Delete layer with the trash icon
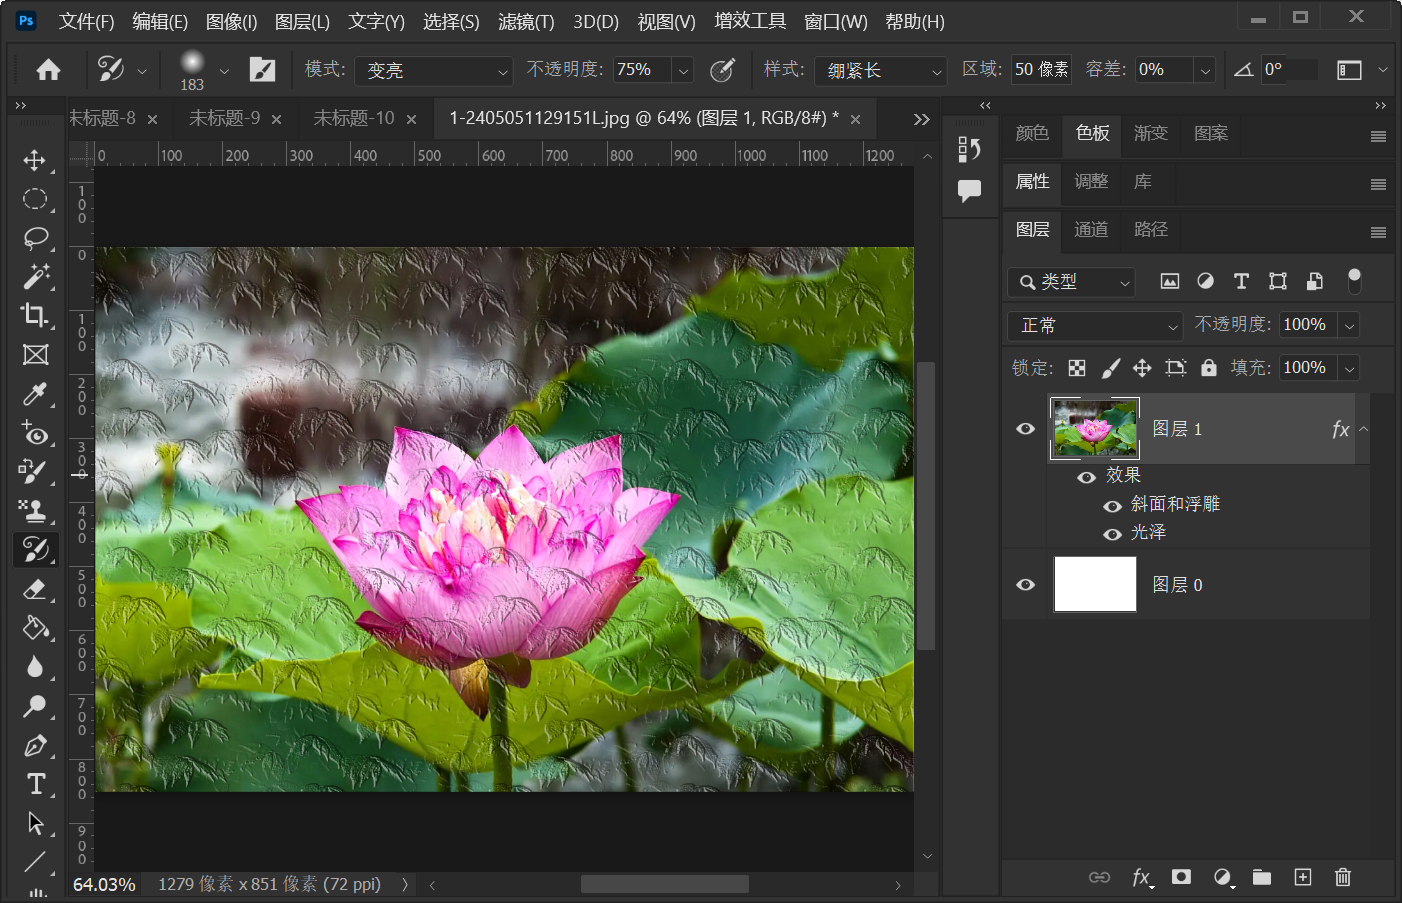Screen dimensions: 1402x903 pos(1343,877)
